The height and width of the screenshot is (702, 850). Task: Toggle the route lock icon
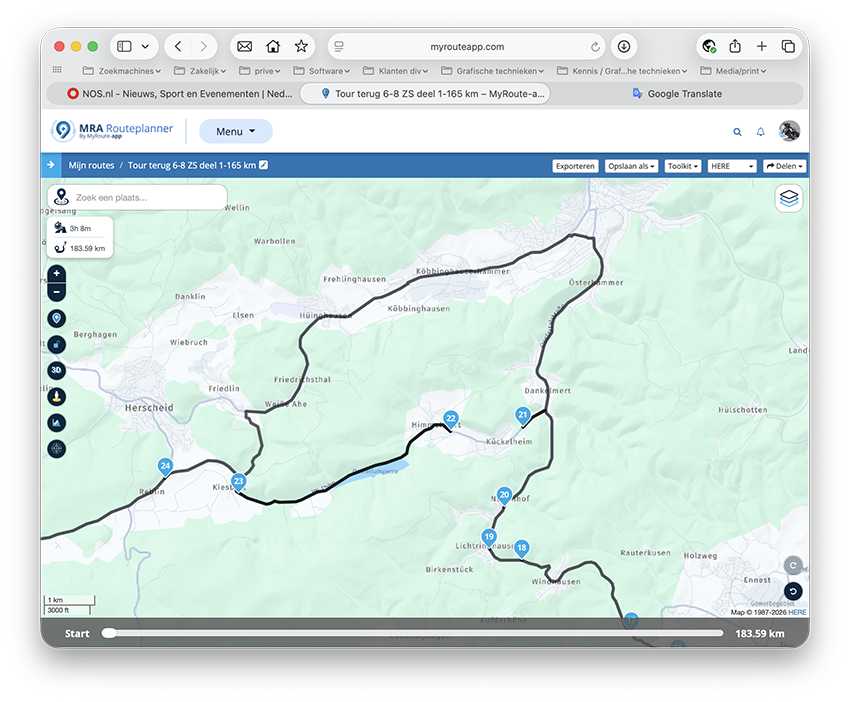pyautogui.click(x=56, y=344)
